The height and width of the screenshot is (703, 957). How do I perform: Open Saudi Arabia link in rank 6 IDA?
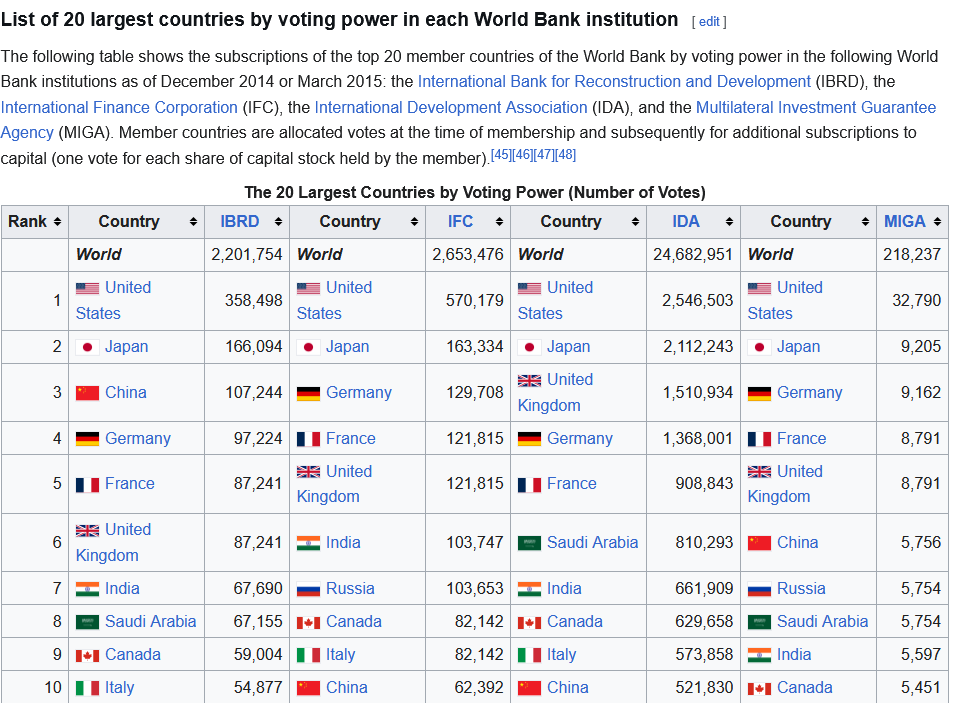pos(593,543)
